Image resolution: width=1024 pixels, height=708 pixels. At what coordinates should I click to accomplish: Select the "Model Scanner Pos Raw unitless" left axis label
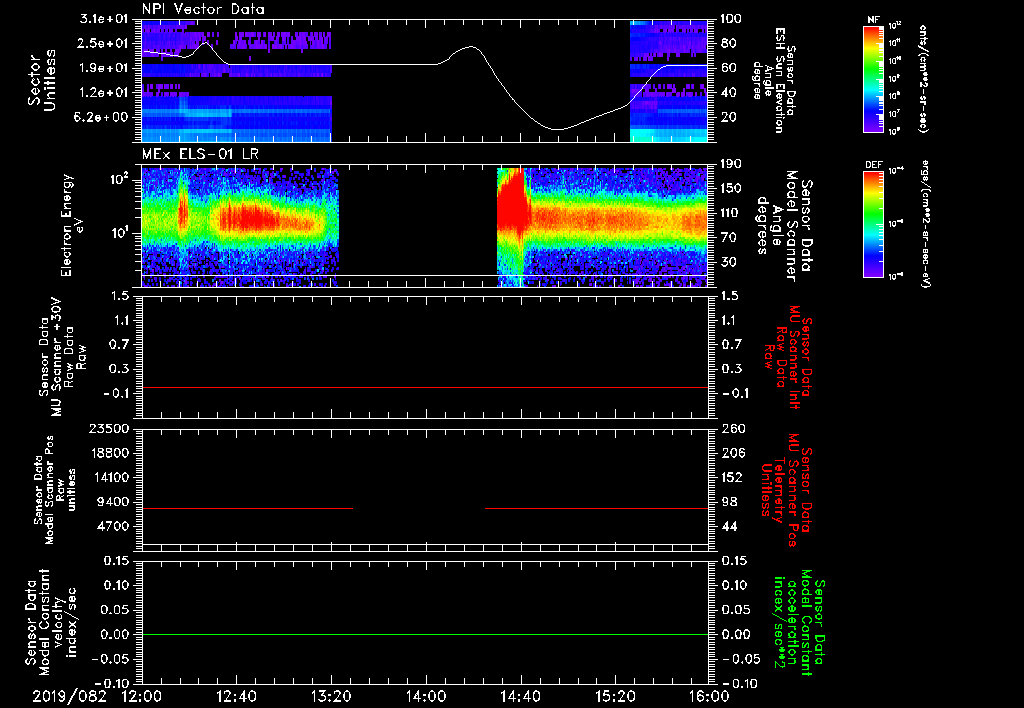point(55,490)
